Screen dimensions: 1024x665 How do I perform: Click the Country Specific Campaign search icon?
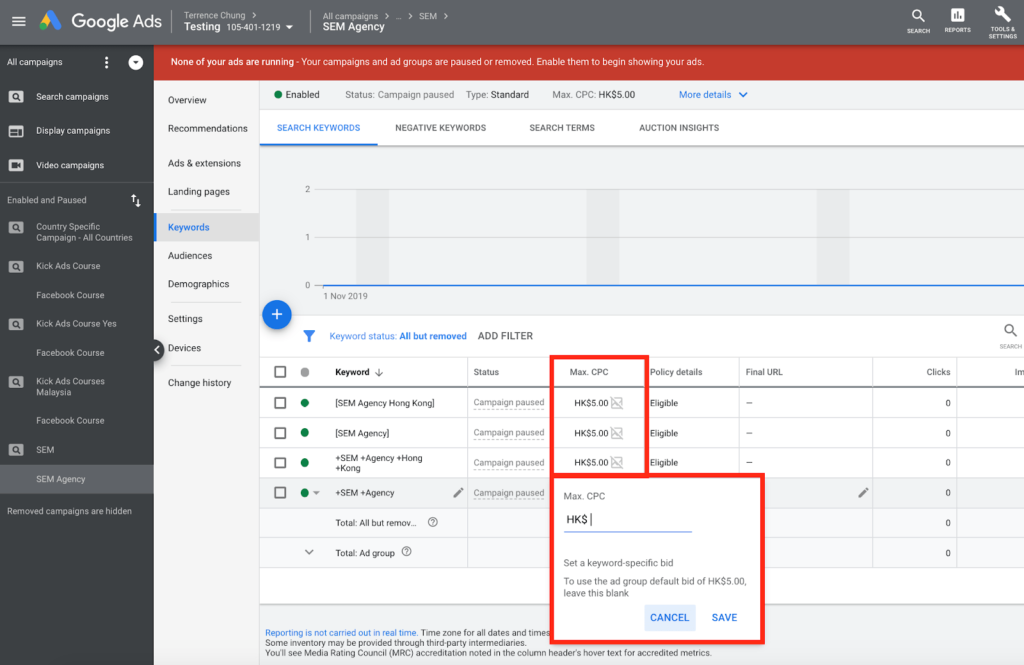click(x=16, y=227)
